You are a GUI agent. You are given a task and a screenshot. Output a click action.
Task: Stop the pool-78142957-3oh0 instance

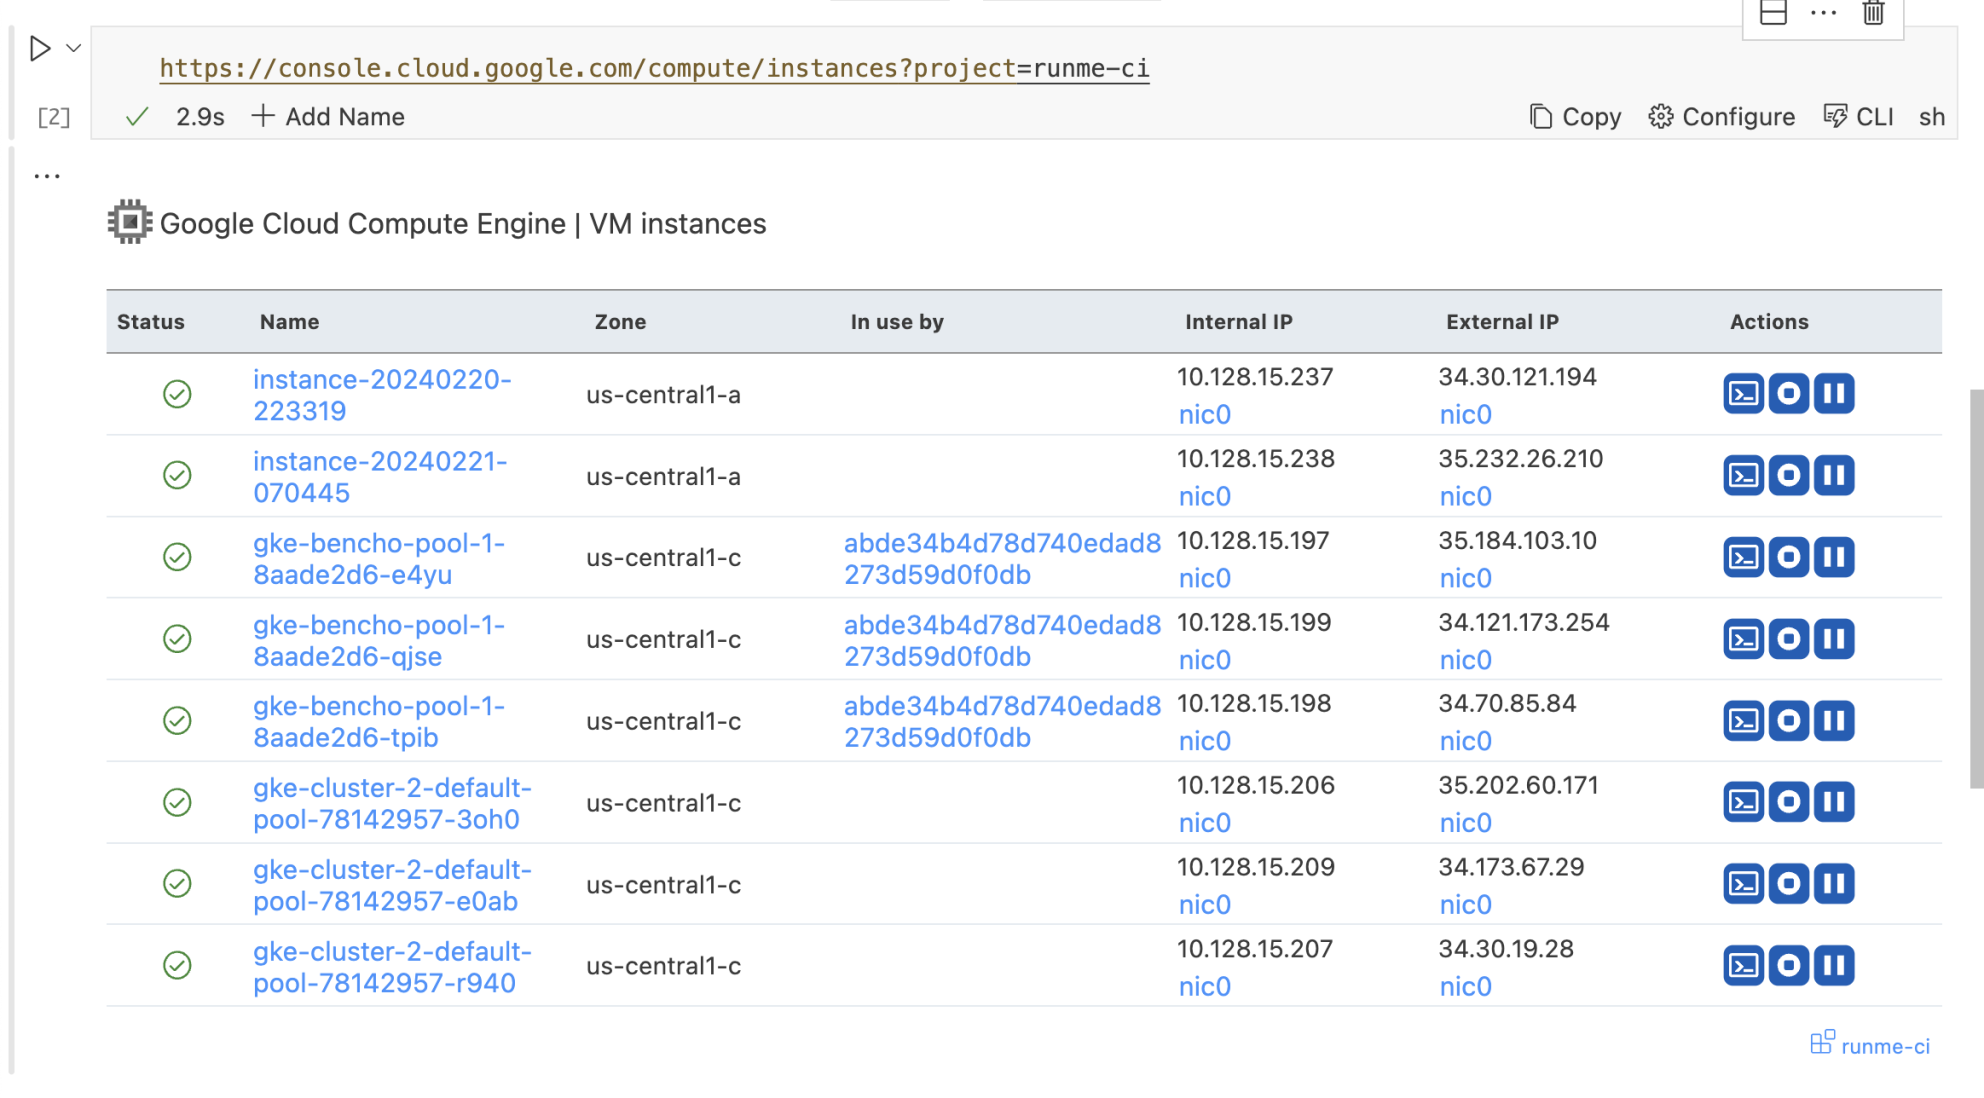[x=1788, y=802]
